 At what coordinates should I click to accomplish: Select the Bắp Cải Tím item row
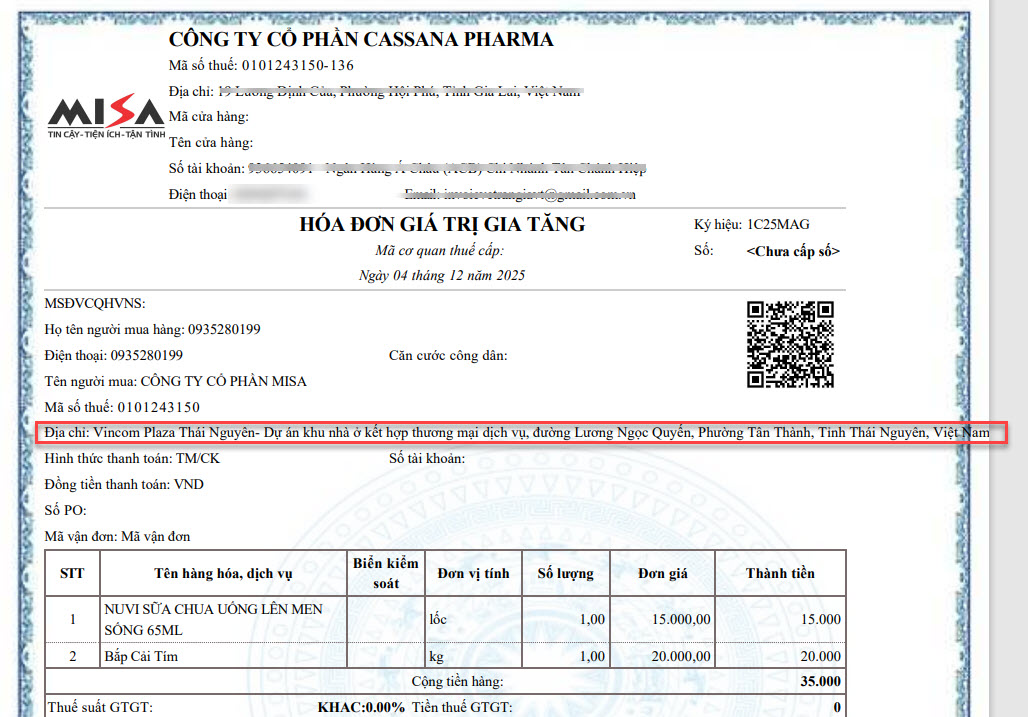pyautogui.click(x=139, y=656)
